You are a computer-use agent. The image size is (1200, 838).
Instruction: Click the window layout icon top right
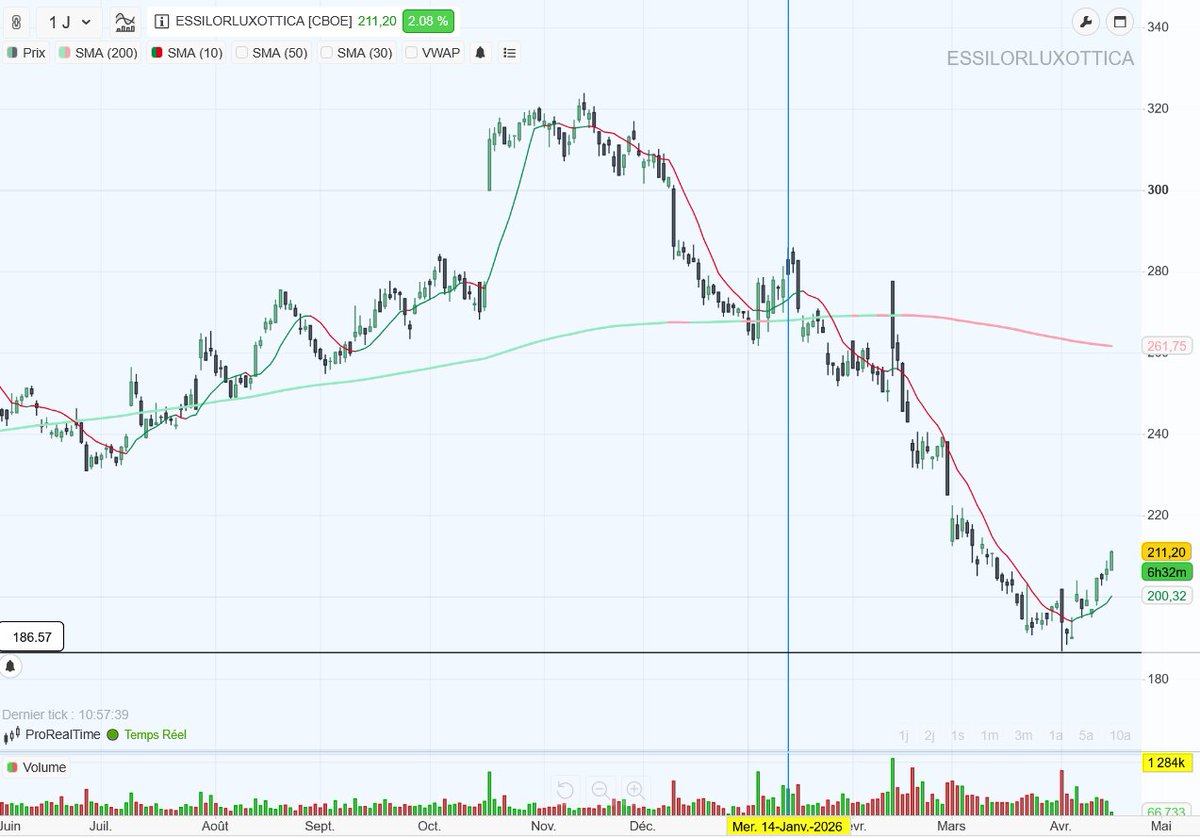(x=1119, y=22)
